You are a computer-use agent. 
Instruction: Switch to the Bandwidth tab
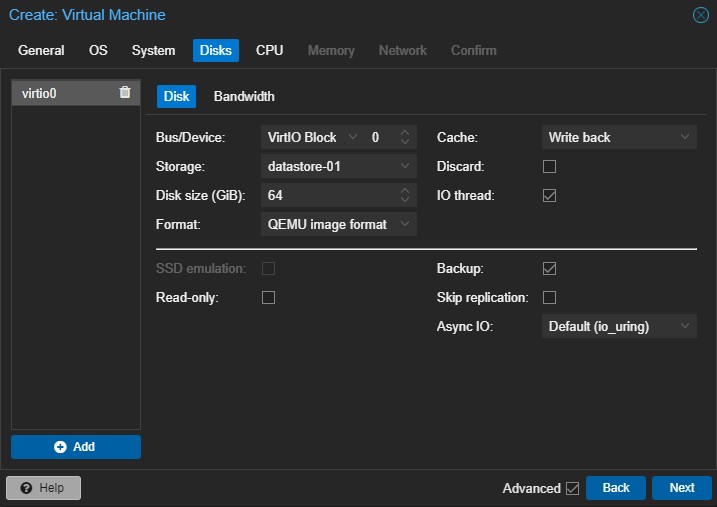point(244,96)
